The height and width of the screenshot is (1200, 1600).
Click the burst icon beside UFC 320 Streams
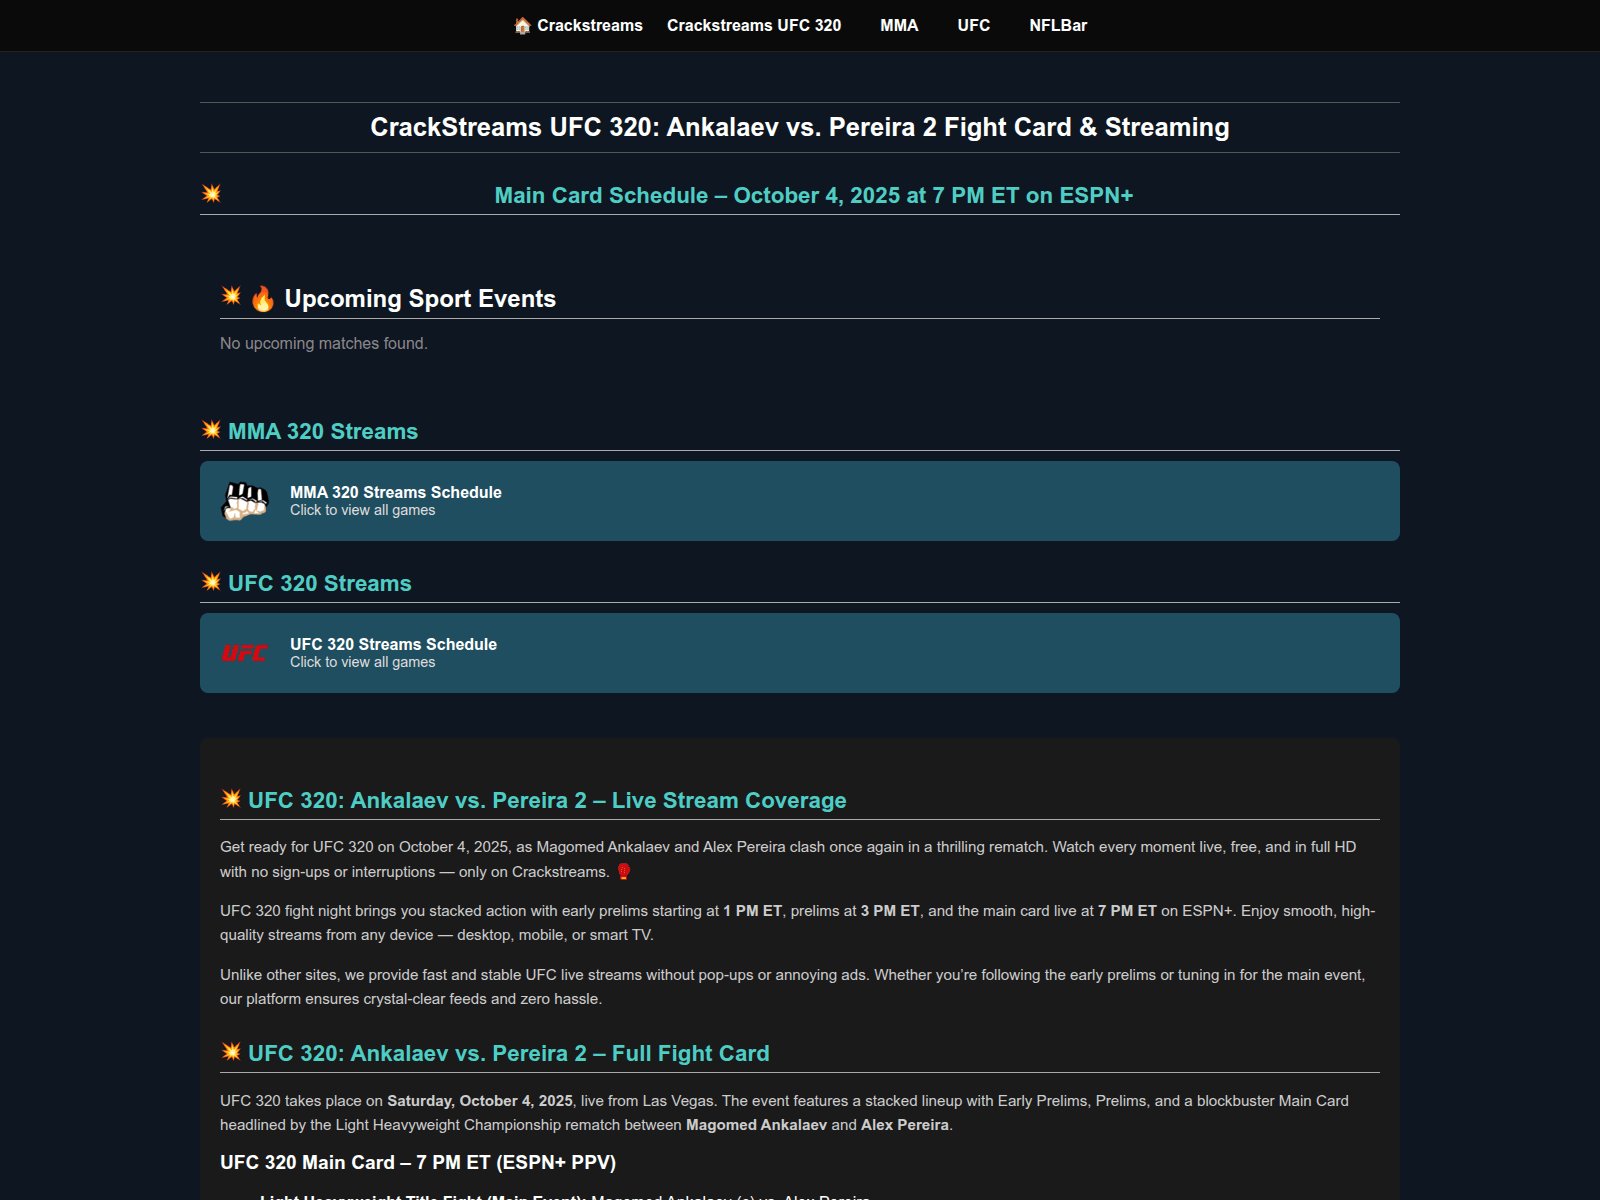click(x=211, y=581)
